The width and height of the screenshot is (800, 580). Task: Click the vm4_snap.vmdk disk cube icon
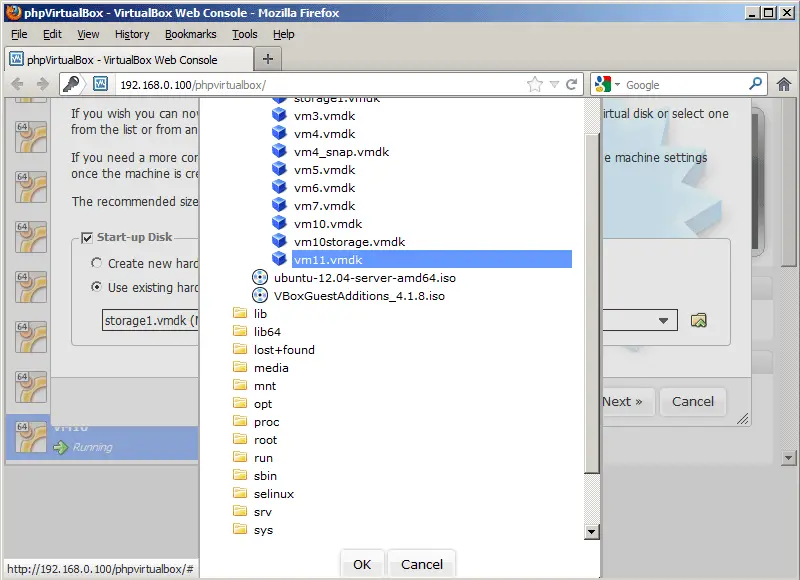[279, 152]
